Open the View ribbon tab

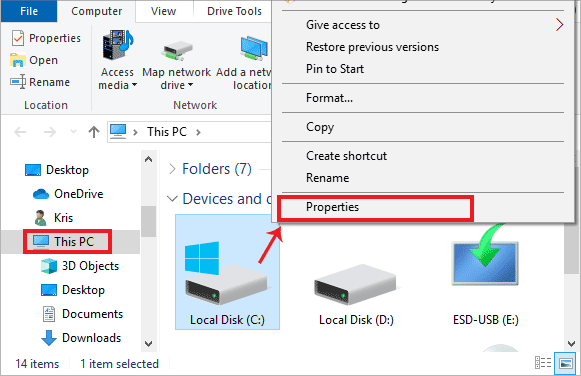click(x=163, y=11)
